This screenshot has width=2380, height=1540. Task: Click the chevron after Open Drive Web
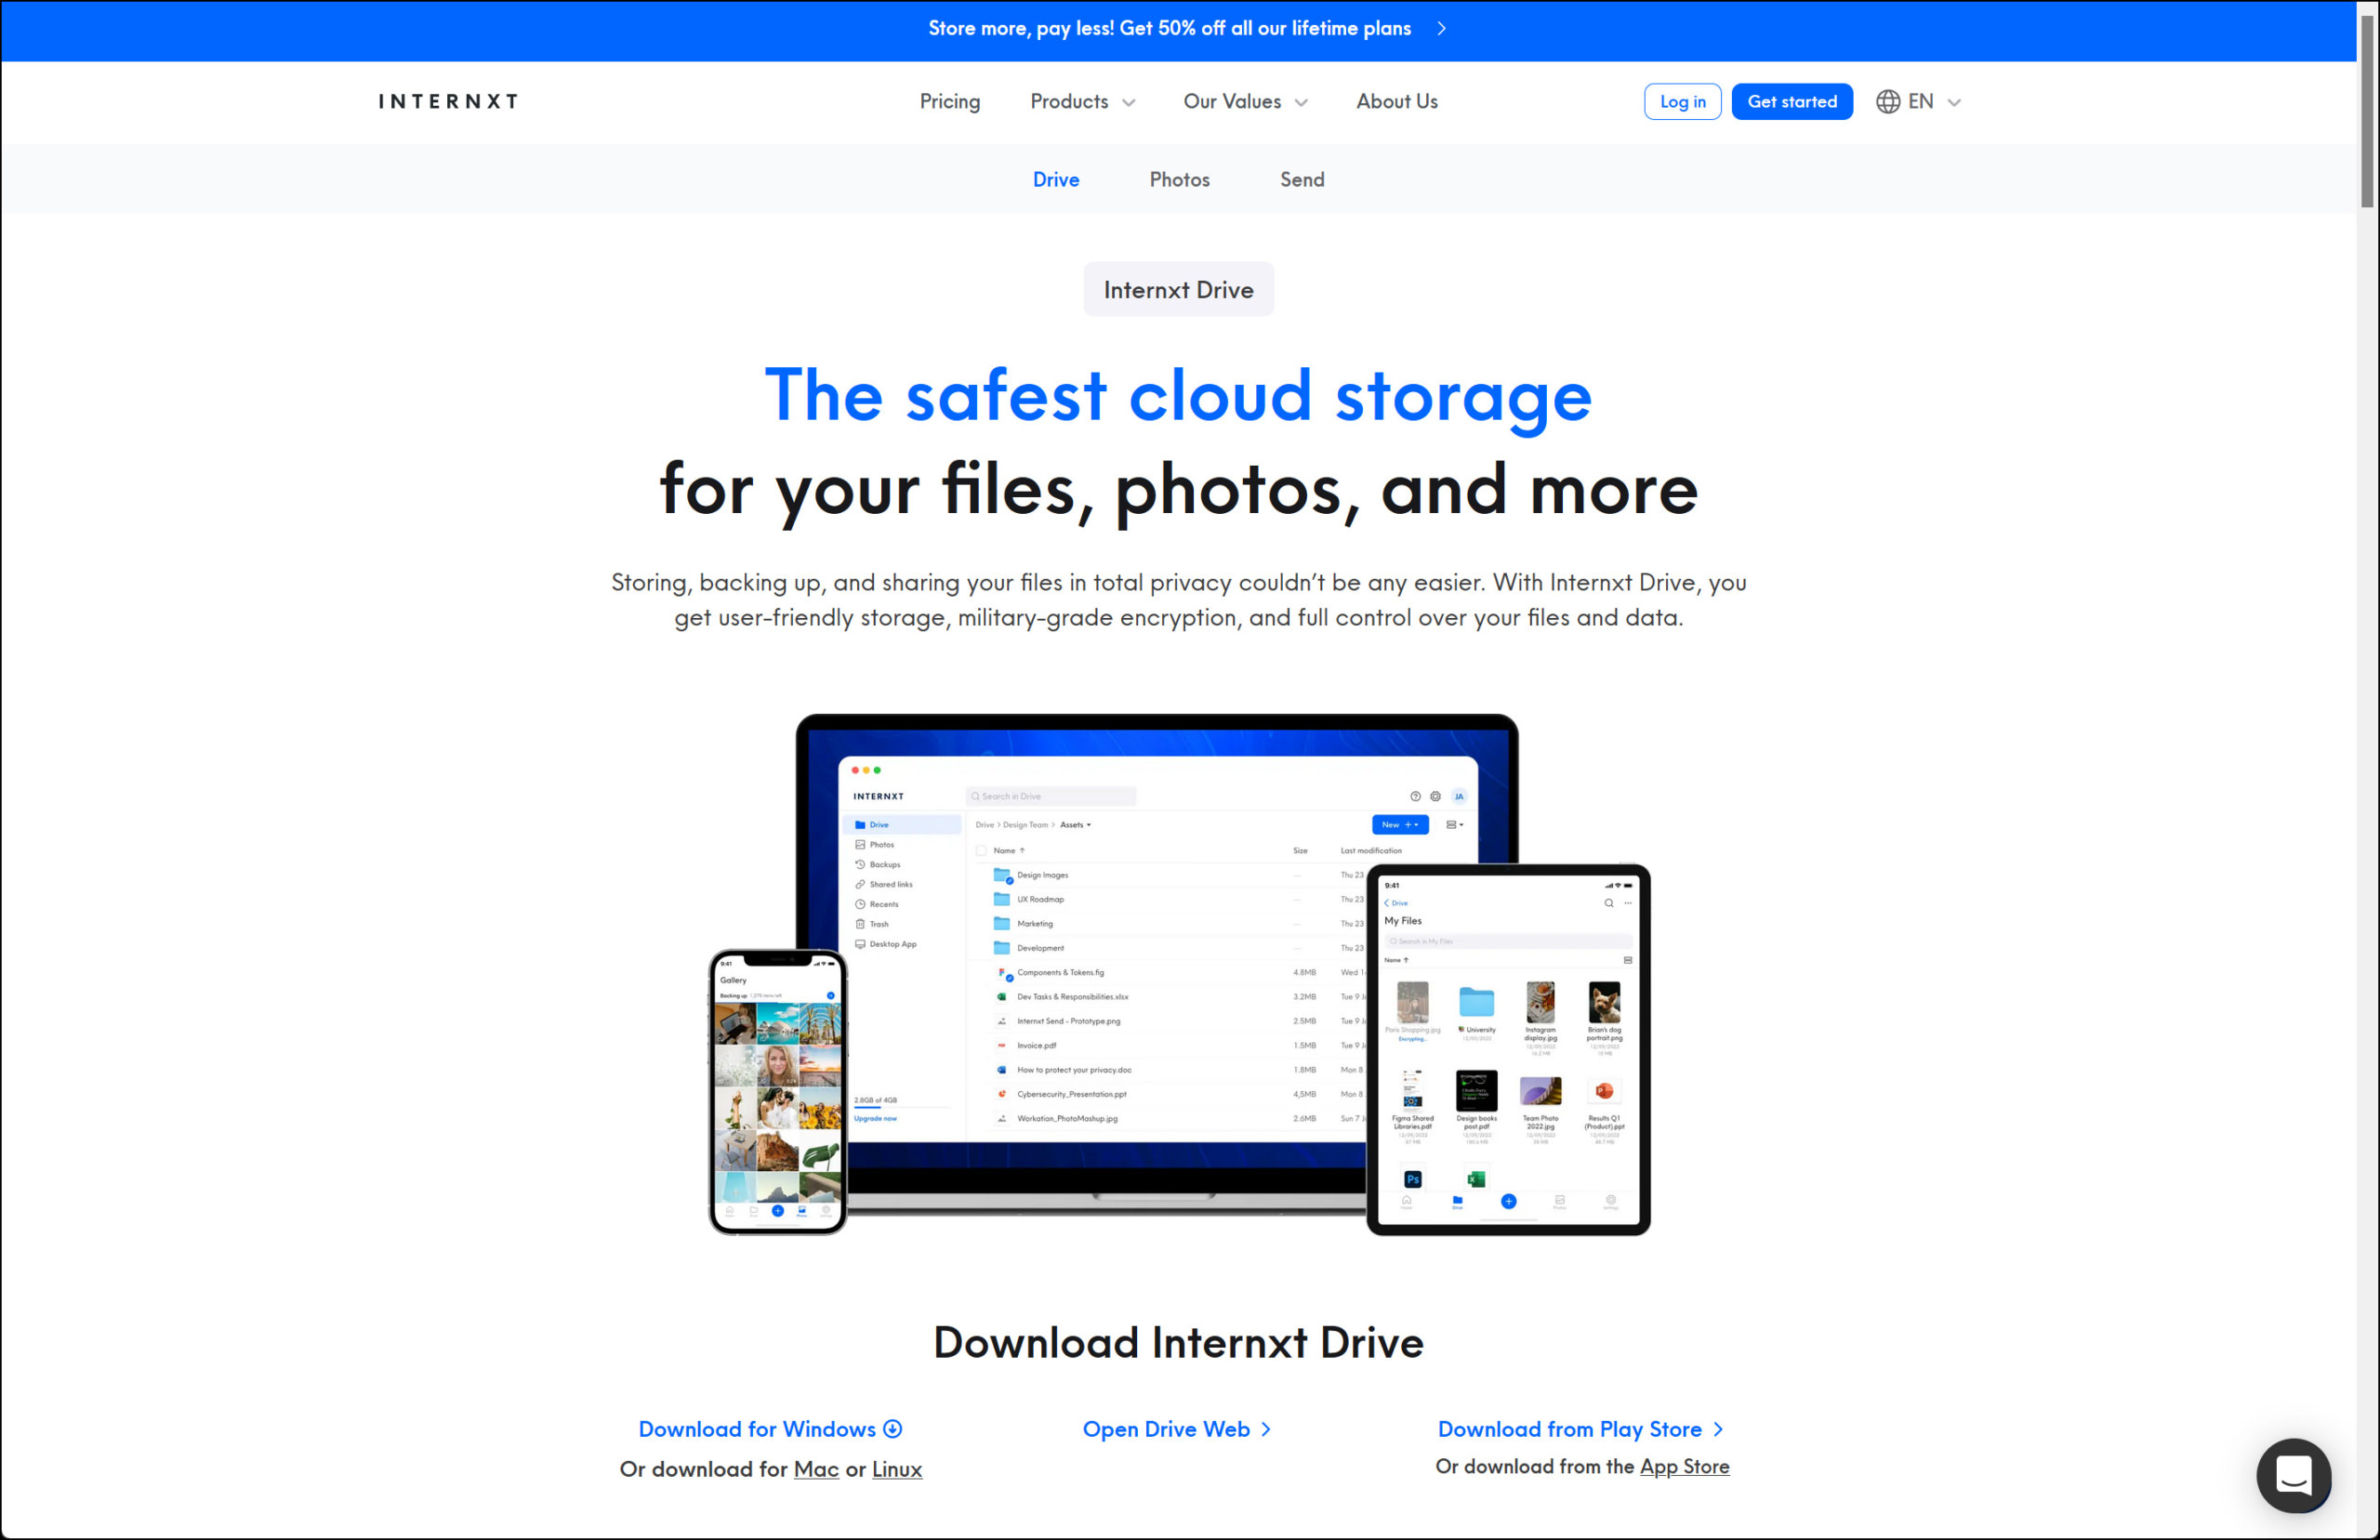tap(1266, 1429)
